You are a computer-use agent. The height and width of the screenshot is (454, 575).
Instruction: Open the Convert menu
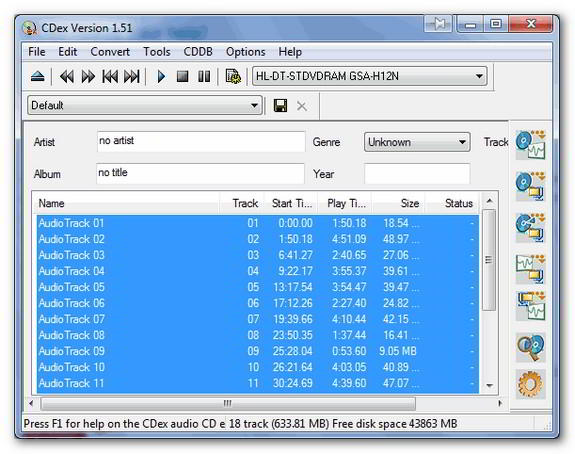110,52
